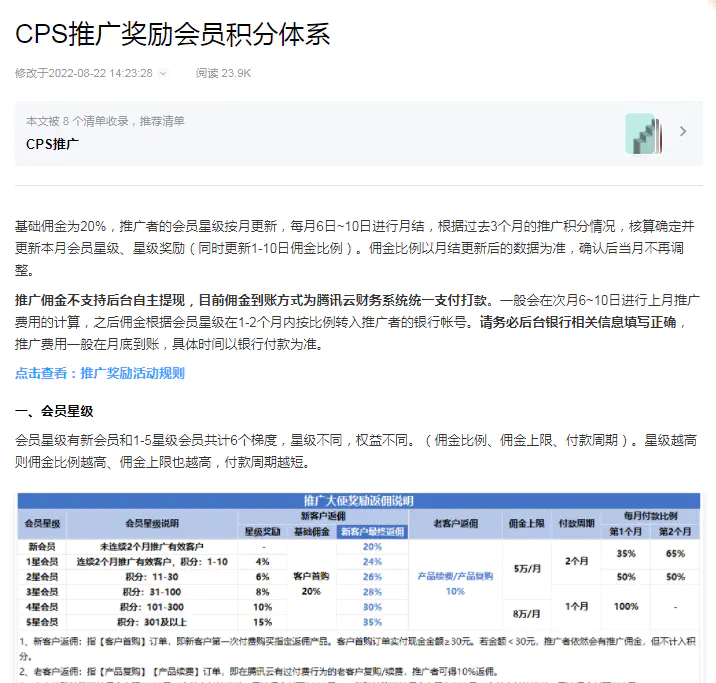Open the CPS推广 collection thumbnail image
The width and height of the screenshot is (716, 683).
pos(640,133)
